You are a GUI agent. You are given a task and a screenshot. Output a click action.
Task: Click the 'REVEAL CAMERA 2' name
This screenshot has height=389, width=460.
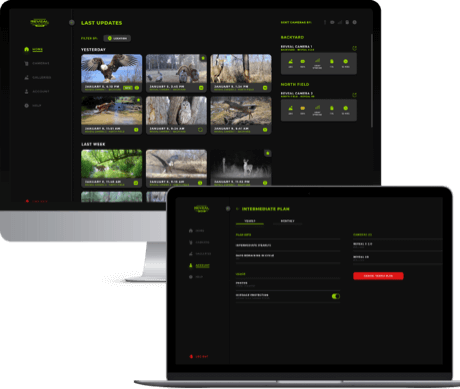(296, 94)
